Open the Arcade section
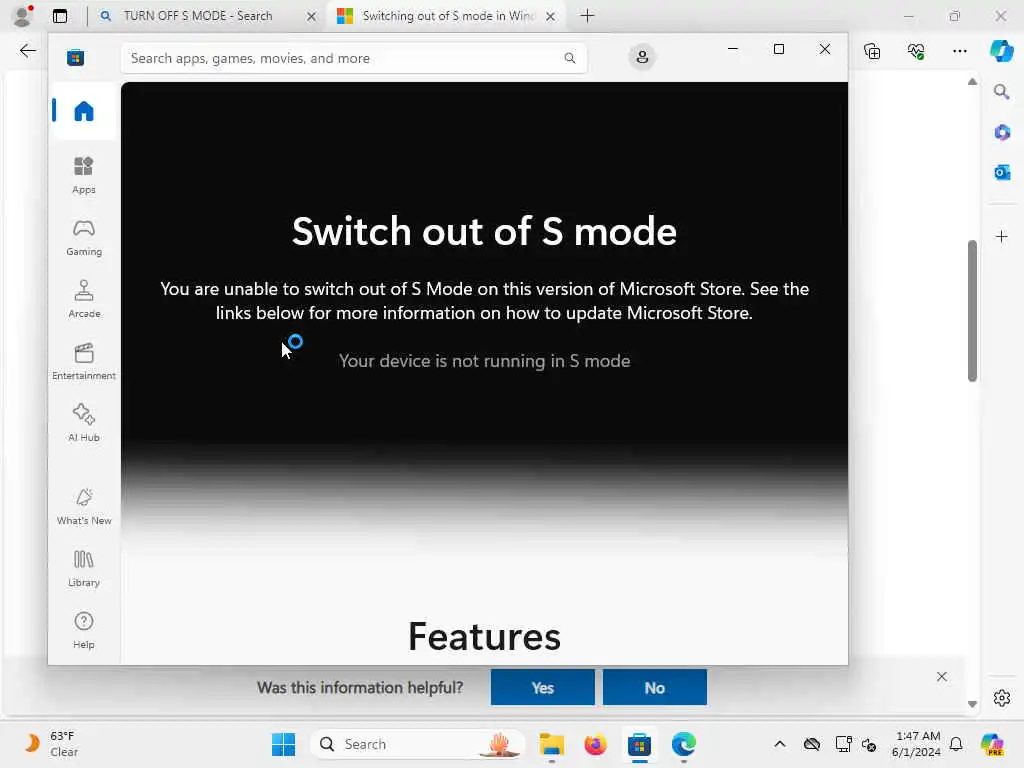 84,300
